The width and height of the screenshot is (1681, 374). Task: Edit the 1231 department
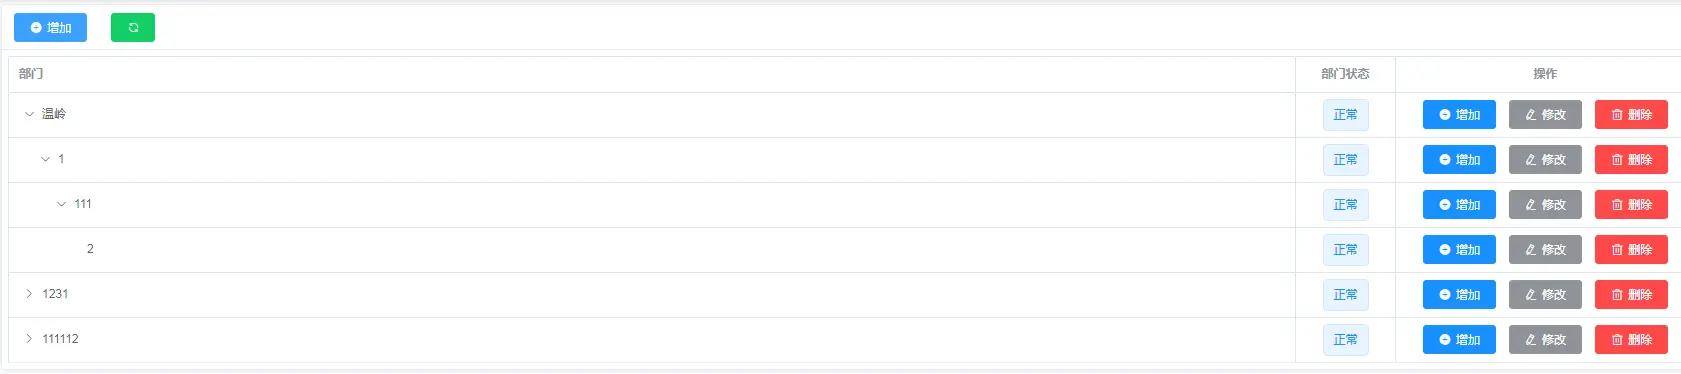point(1545,295)
